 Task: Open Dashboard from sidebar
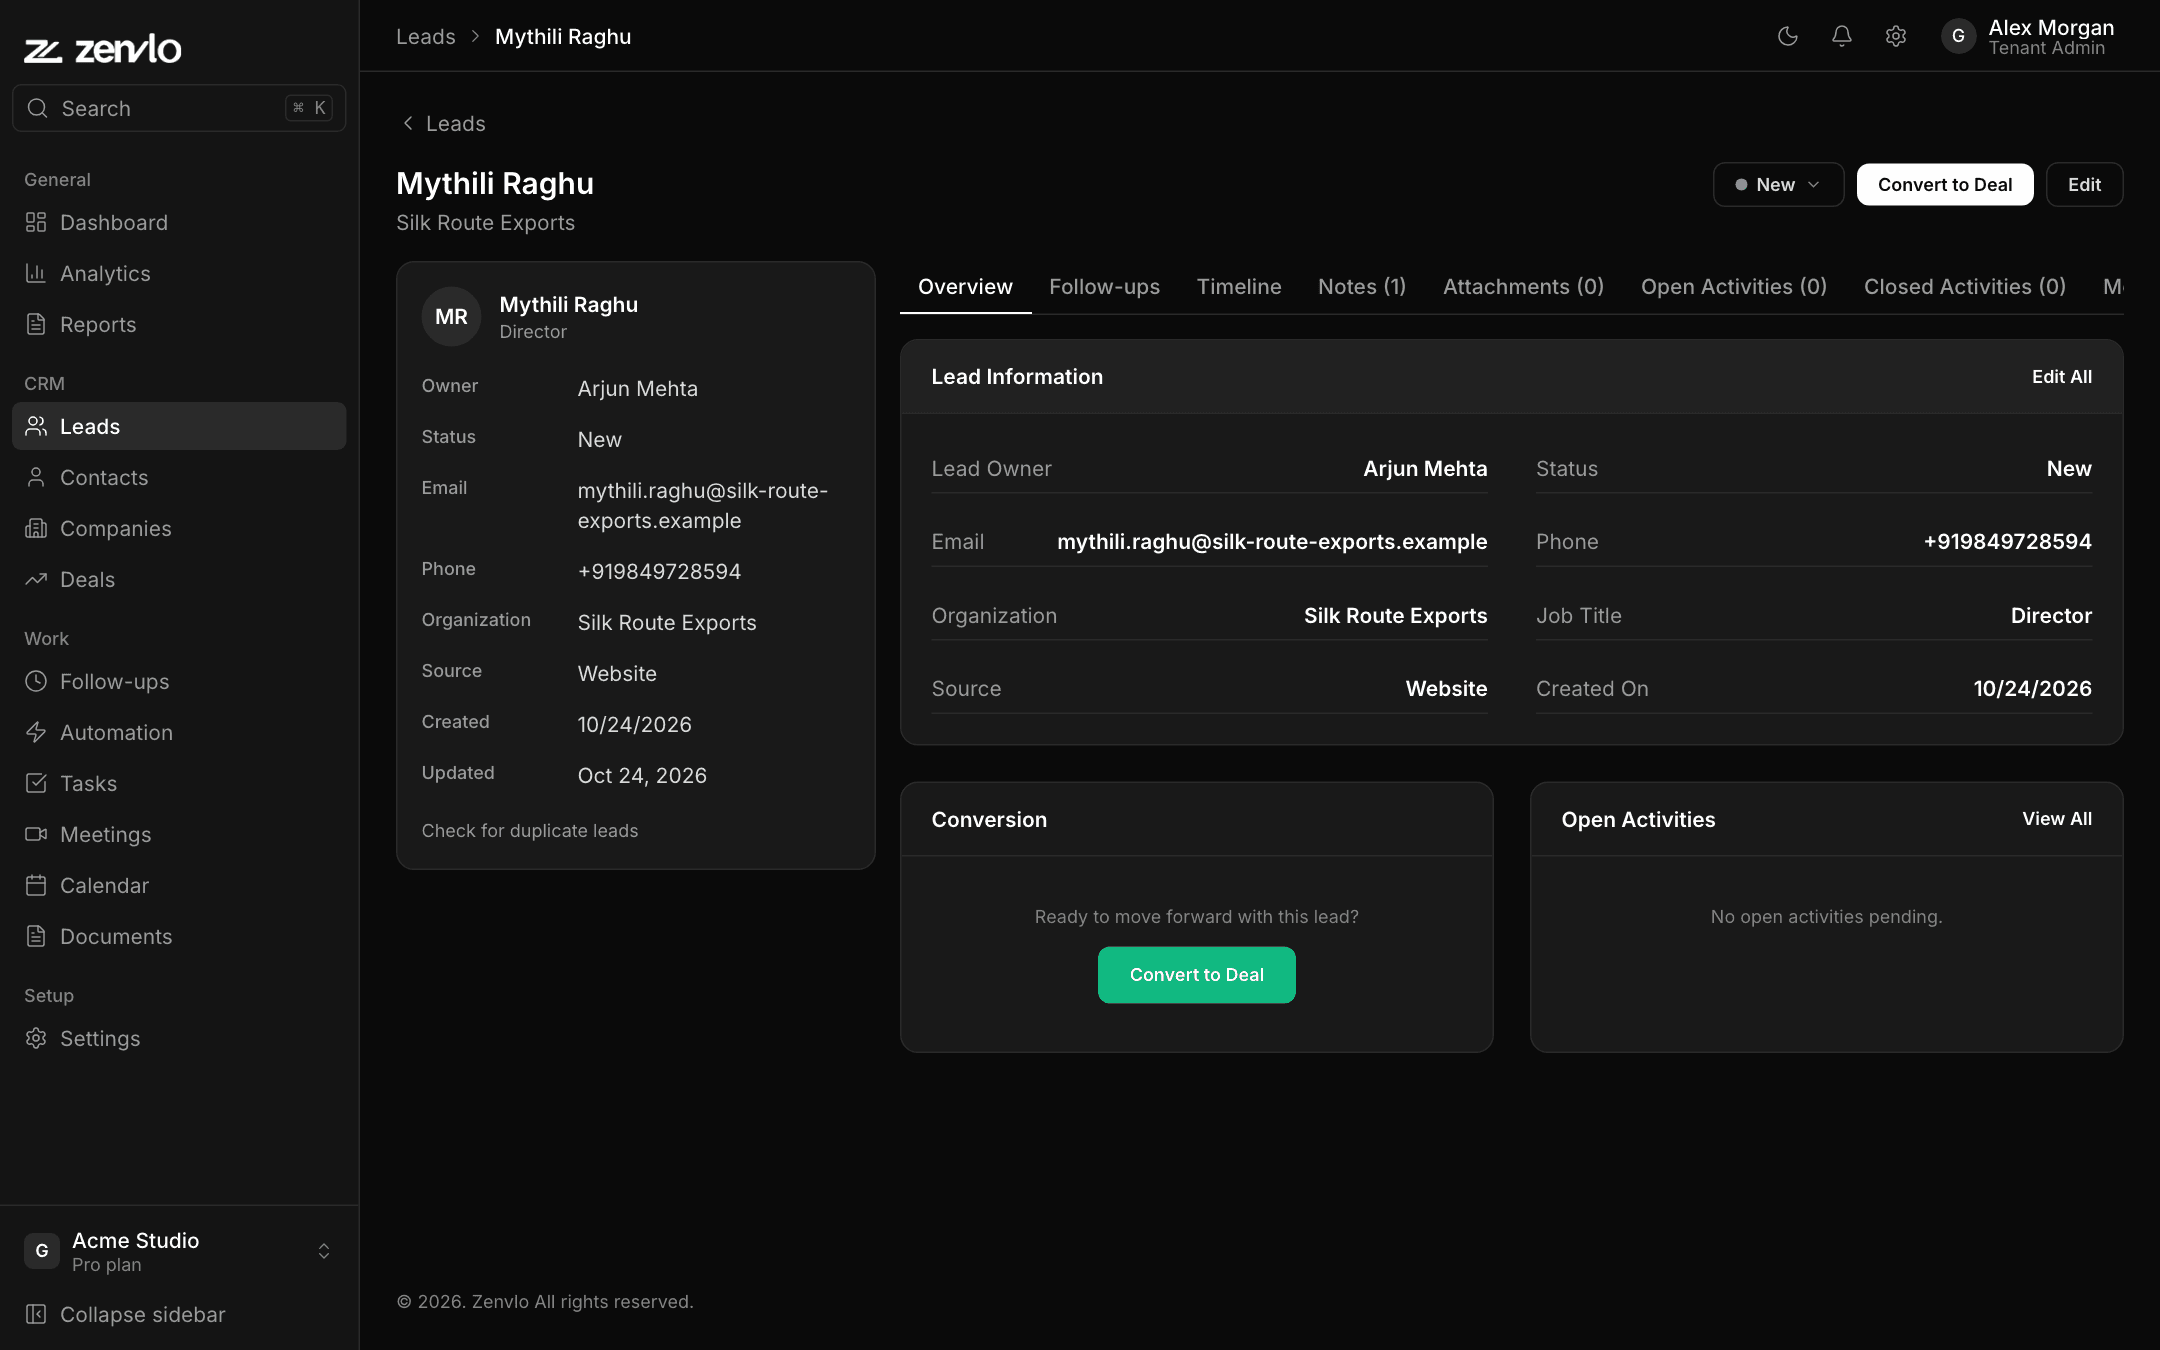click(179, 222)
